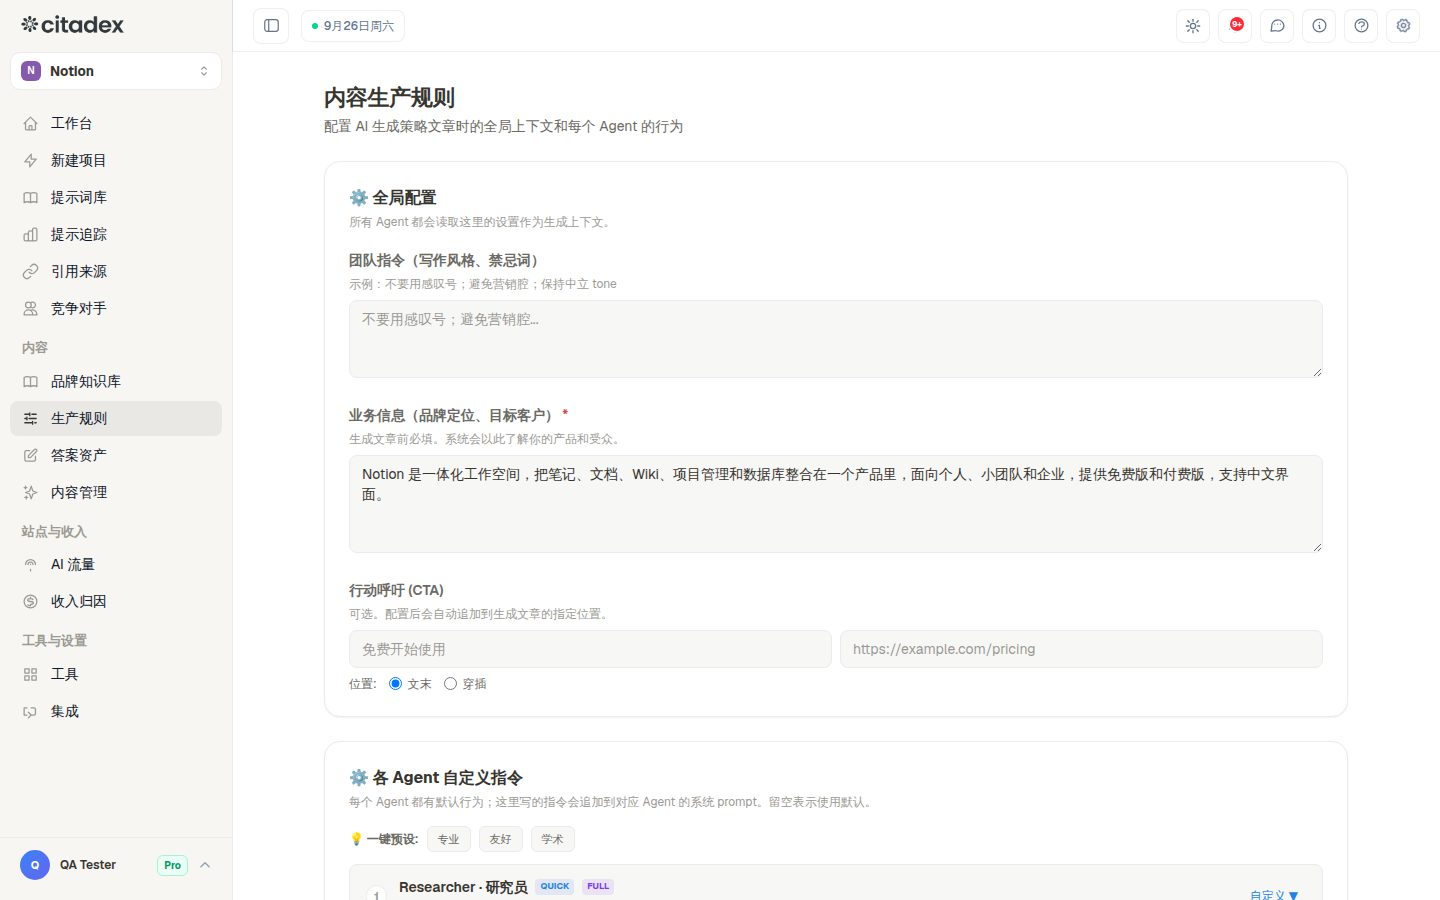Viewport: 1440px width, 900px height.
Task: Click the citadex logo
Action: click(x=72, y=25)
